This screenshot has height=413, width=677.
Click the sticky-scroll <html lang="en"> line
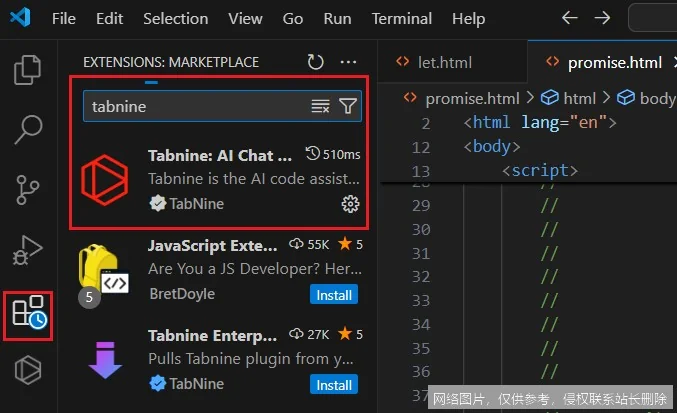point(541,122)
